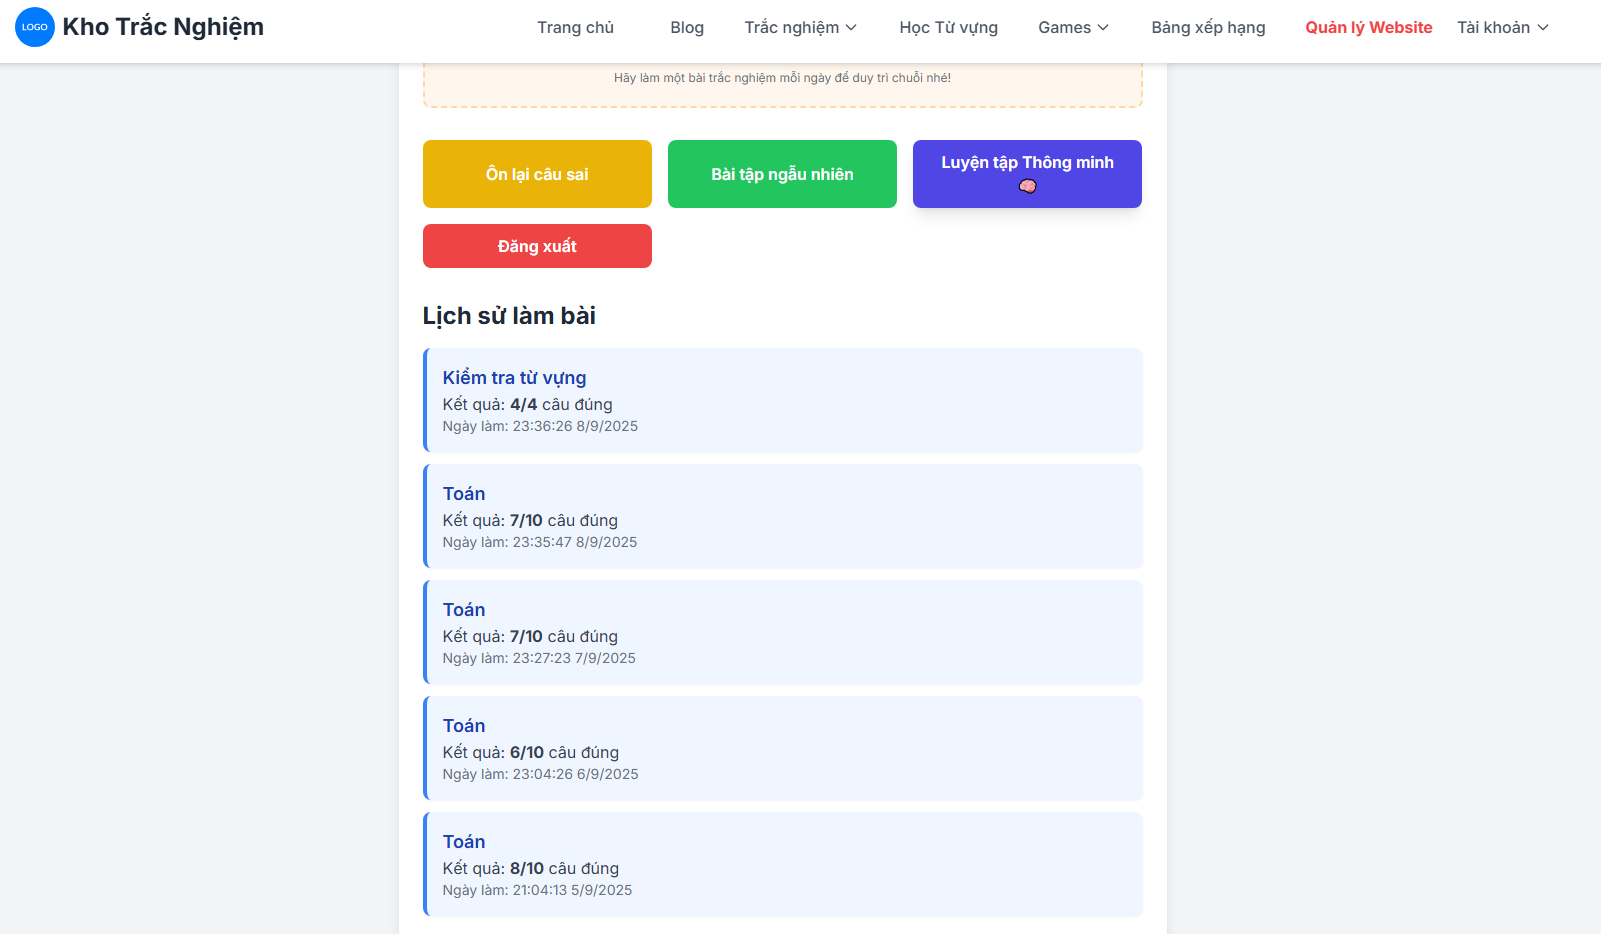This screenshot has height=934, width=1601.
Task: Click the brain icon on Luyện tập Thông minh
Action: pyautogui.click(x=1027, y=187)
